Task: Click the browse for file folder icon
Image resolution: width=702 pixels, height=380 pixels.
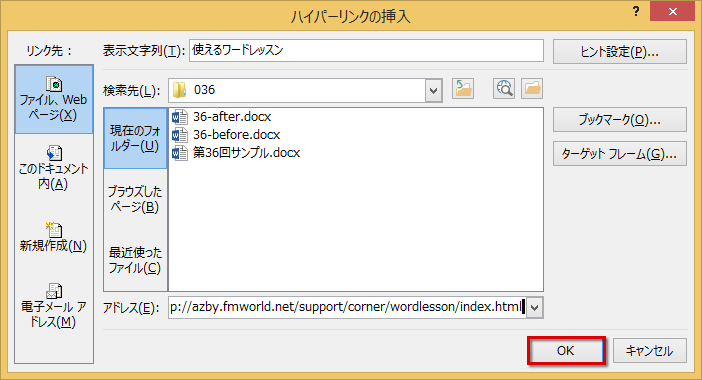Action: 532,88
